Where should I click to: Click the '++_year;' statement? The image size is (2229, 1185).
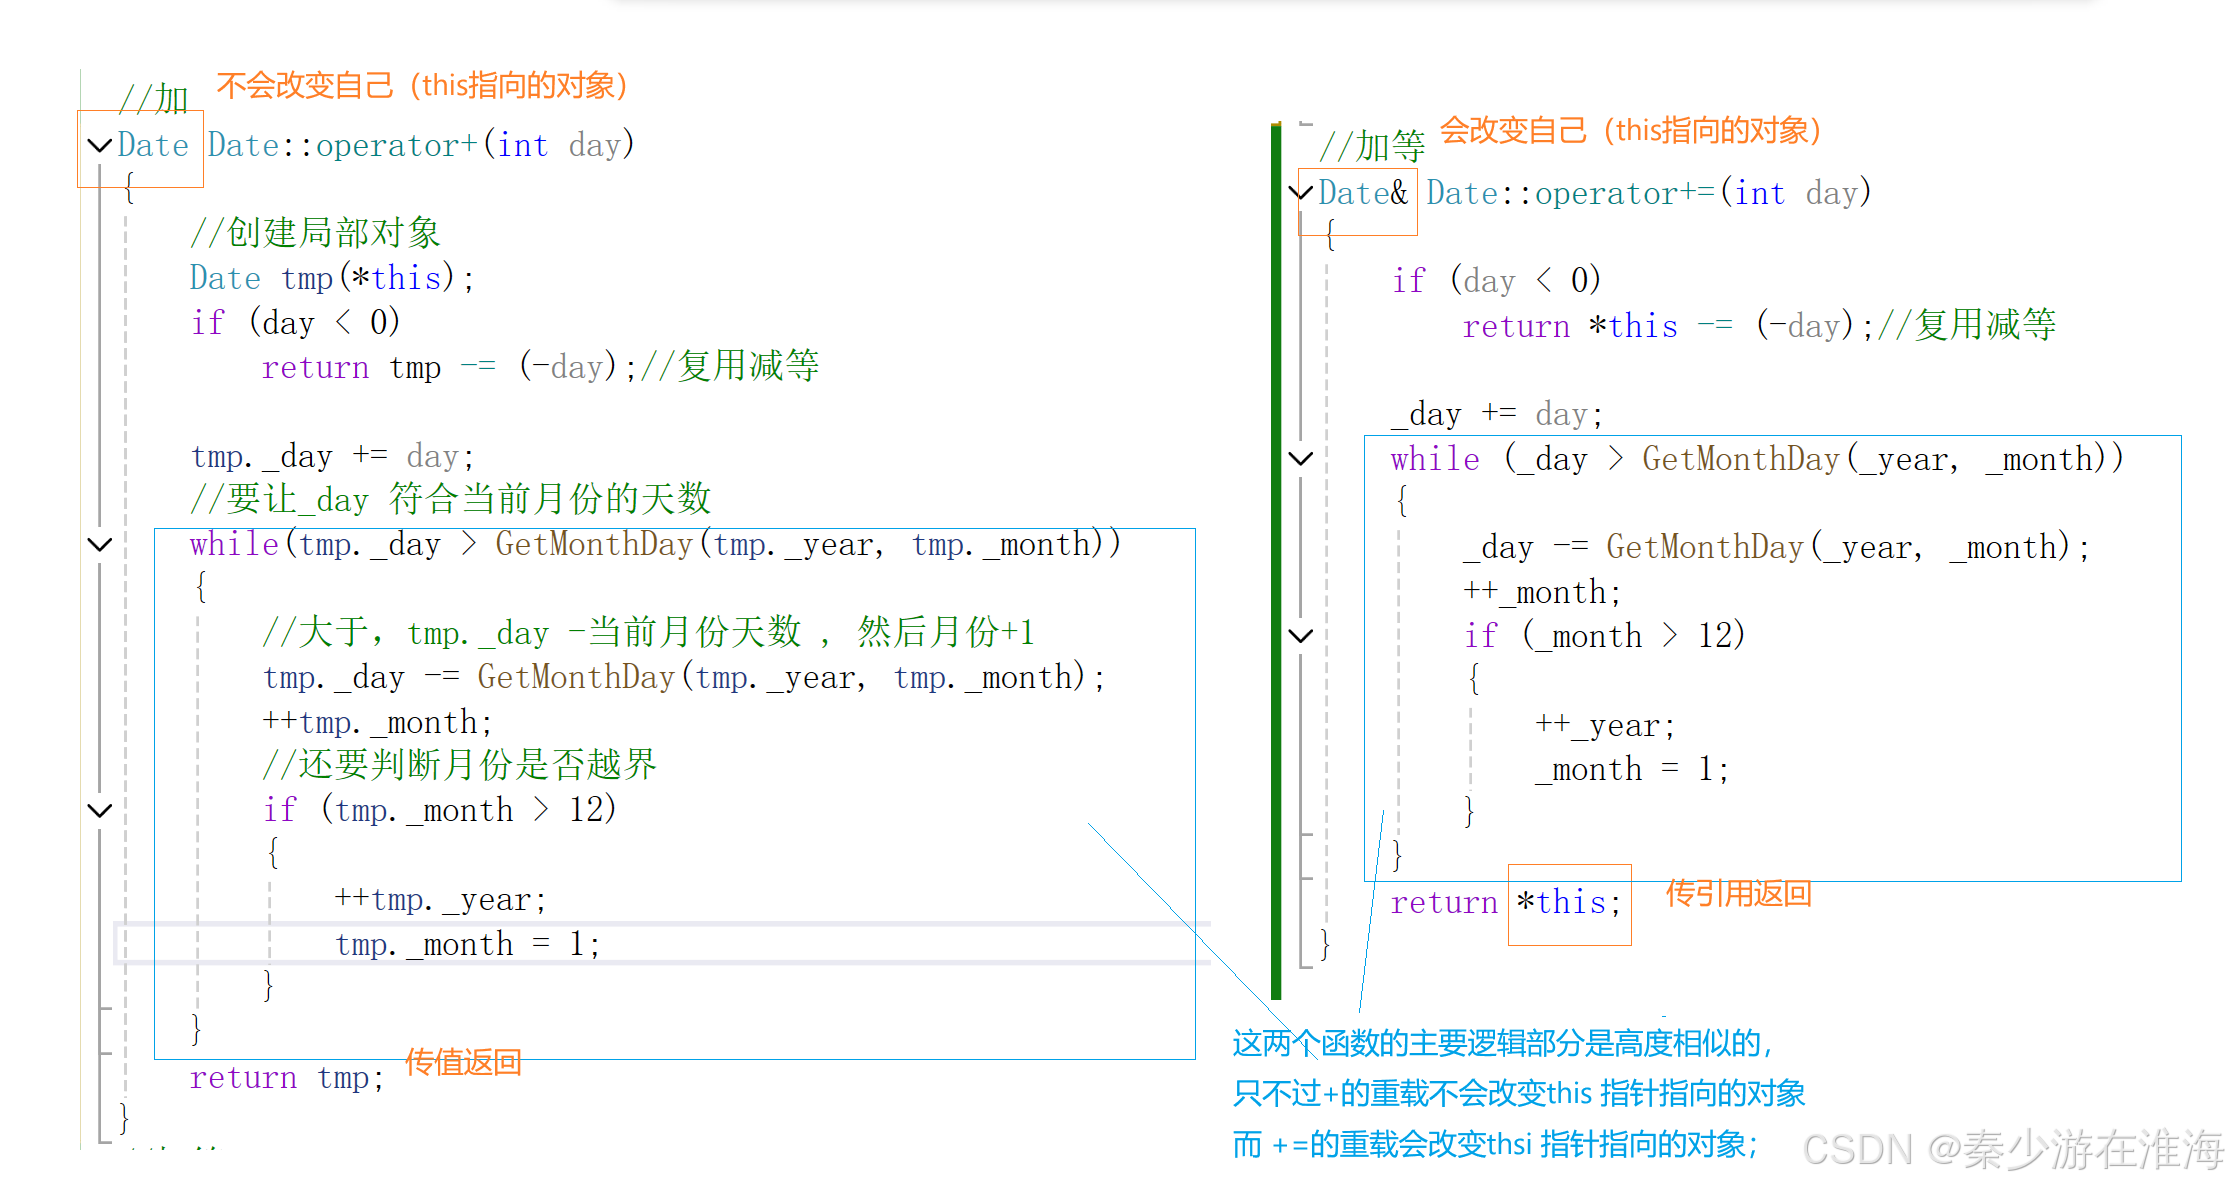tap(1604, 725)
